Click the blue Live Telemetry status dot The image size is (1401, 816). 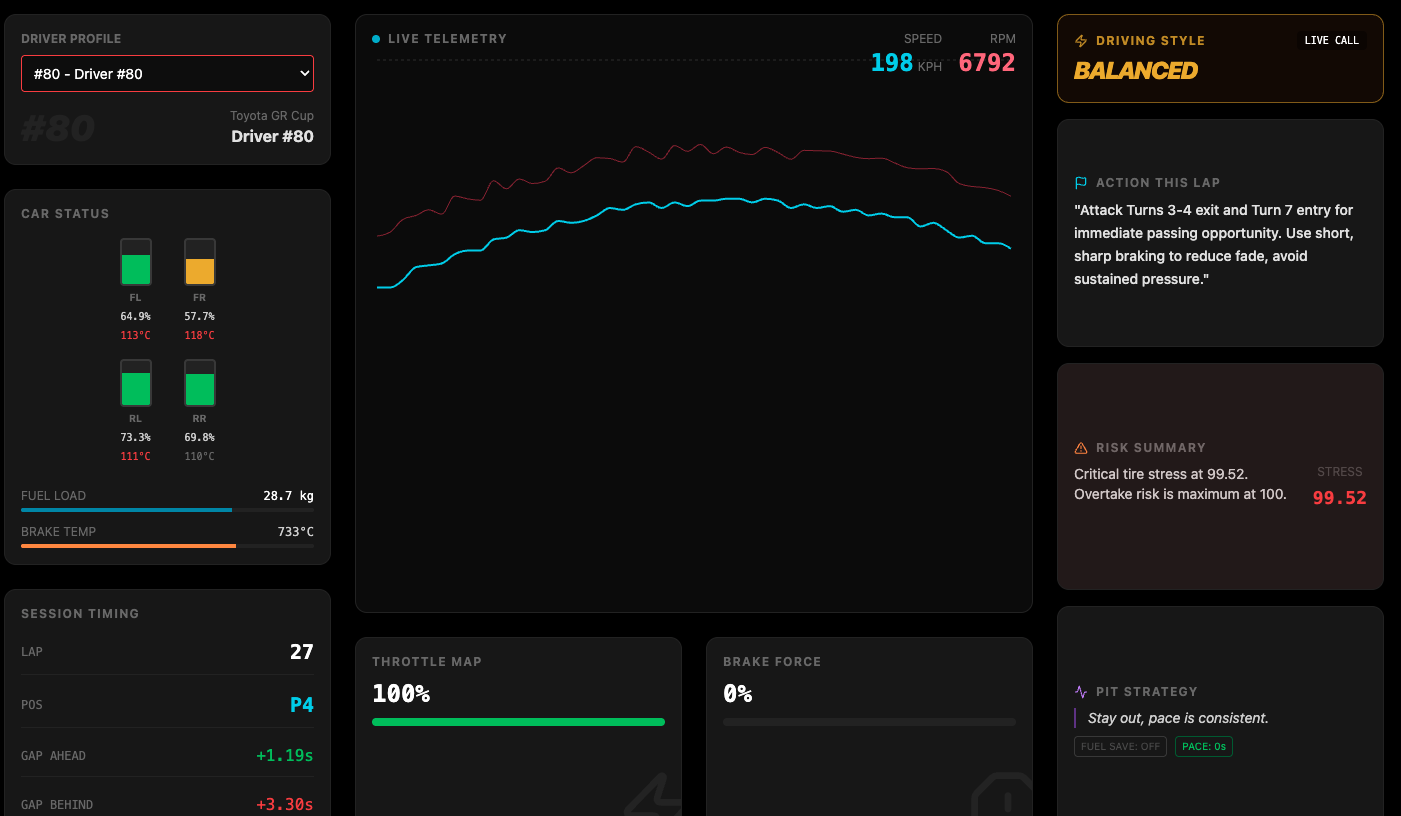tap(376, 39)
